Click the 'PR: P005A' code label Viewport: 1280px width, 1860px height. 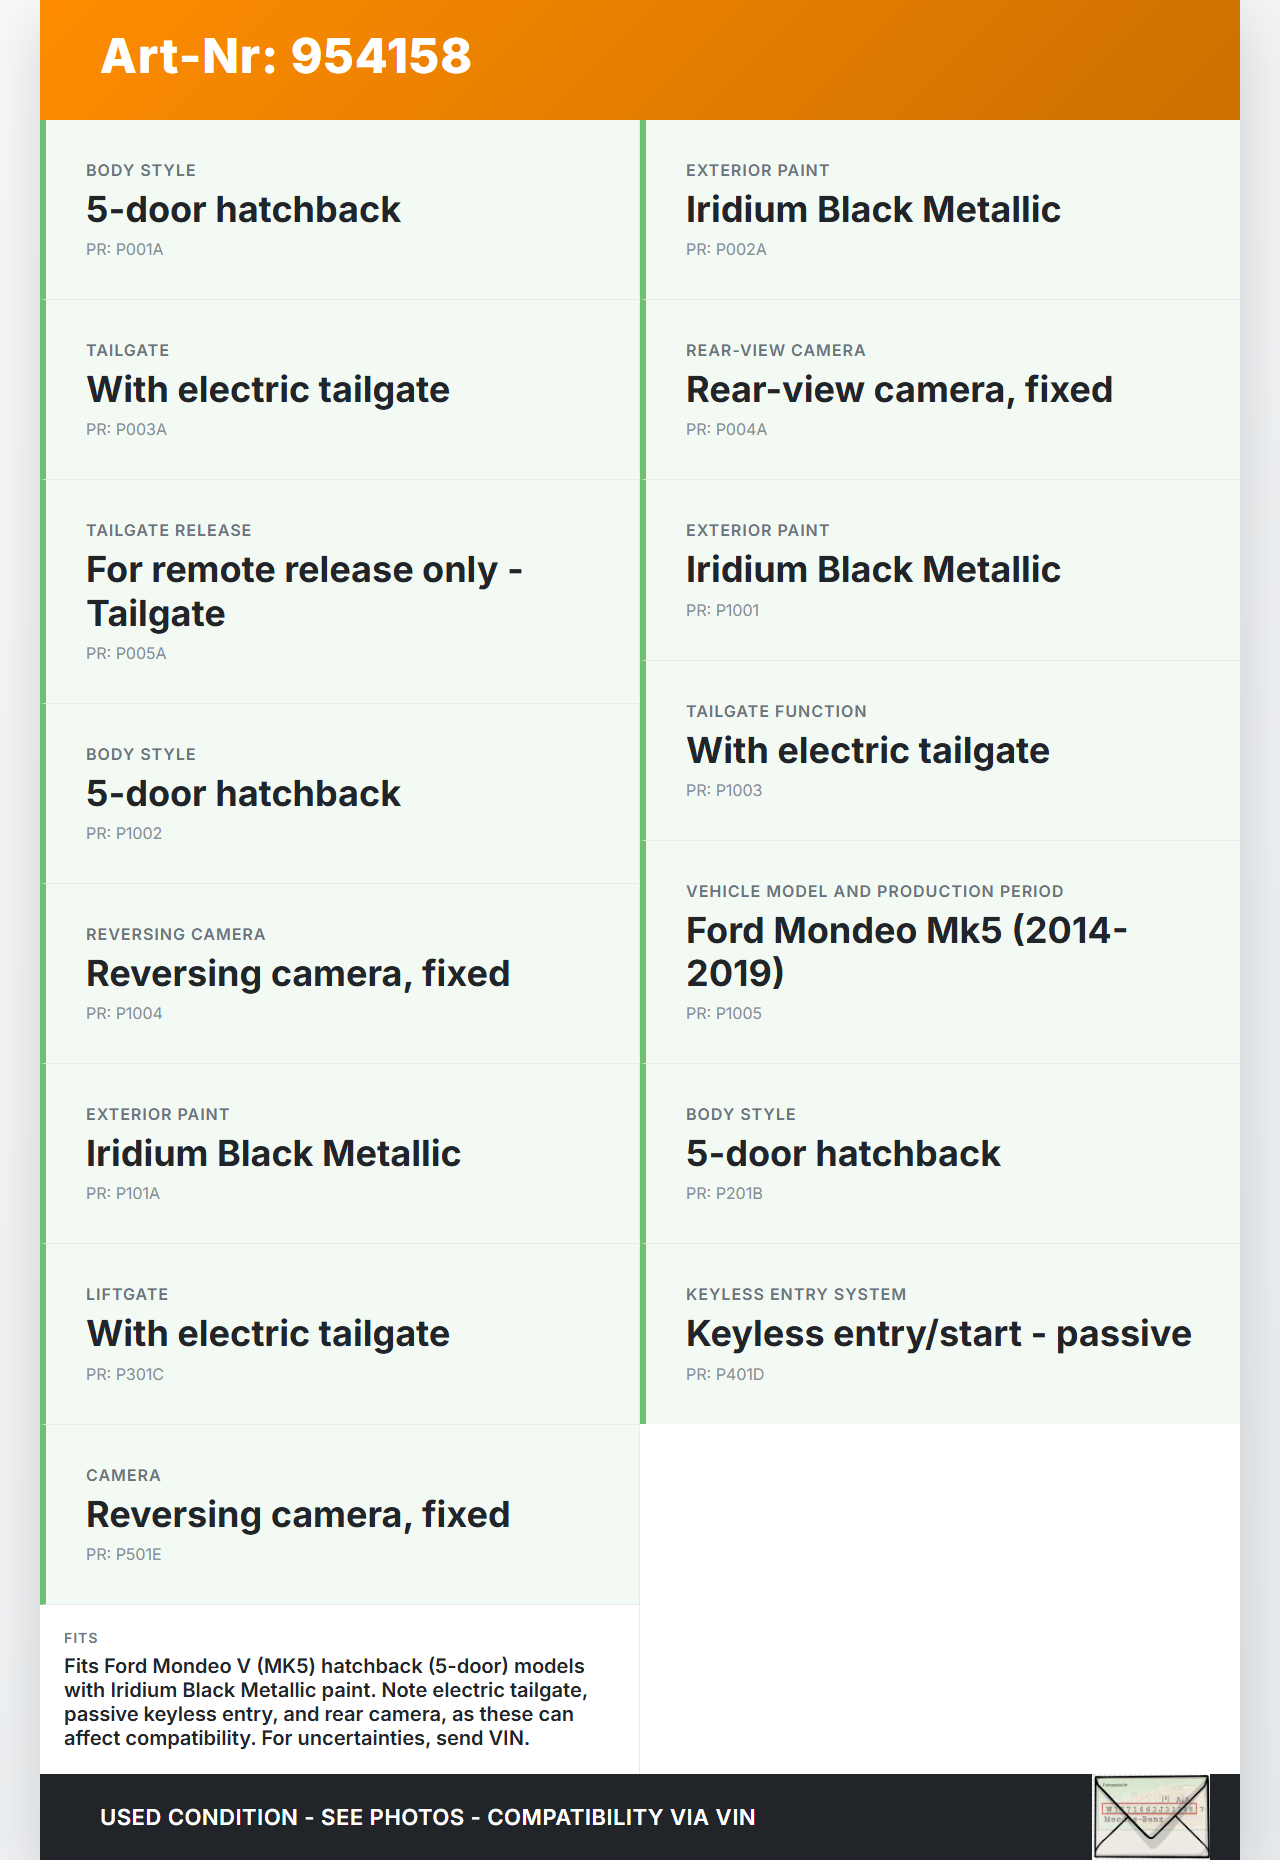126,653
